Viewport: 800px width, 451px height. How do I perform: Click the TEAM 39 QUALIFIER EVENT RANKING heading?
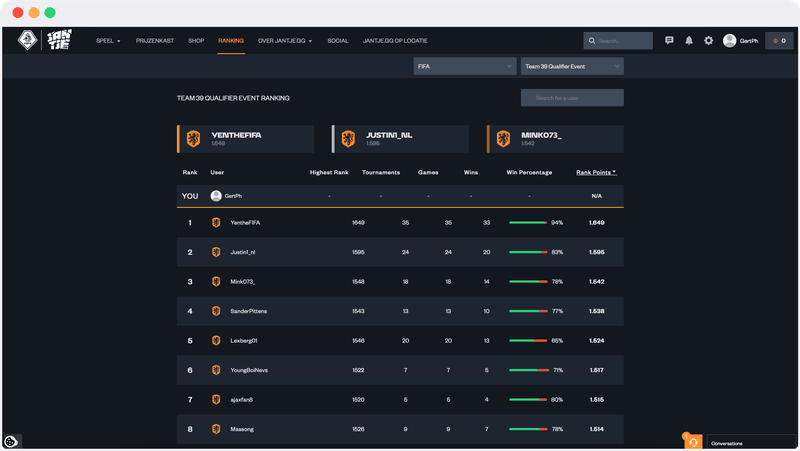[233, 98]
